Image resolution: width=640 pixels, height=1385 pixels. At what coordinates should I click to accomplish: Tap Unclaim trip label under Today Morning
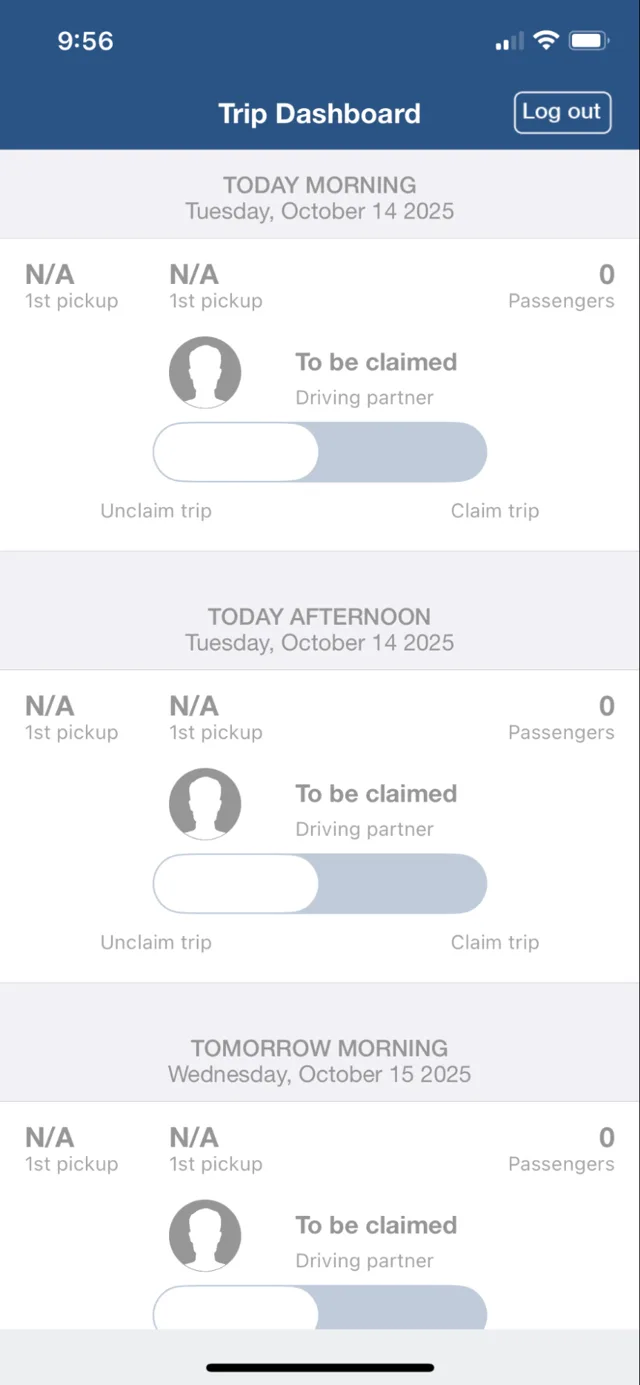click(156, 511)
